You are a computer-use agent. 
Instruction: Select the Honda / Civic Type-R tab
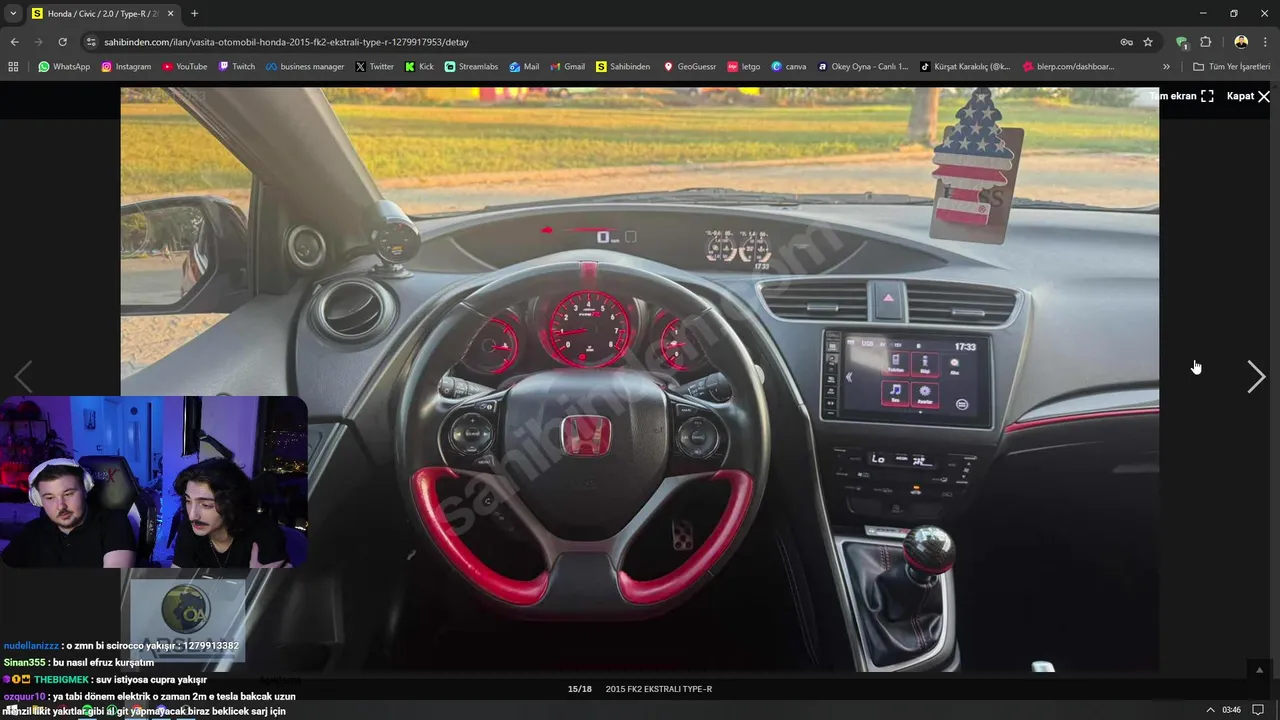click(102, 13)
